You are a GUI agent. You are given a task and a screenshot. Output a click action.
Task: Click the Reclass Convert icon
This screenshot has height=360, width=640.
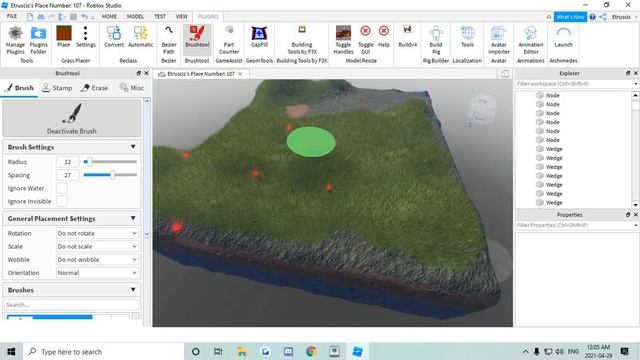point(114,37)
